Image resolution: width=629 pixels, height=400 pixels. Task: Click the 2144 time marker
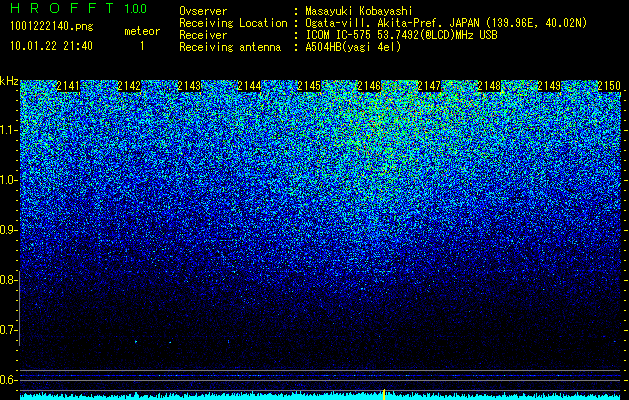(x=249, y=86)
